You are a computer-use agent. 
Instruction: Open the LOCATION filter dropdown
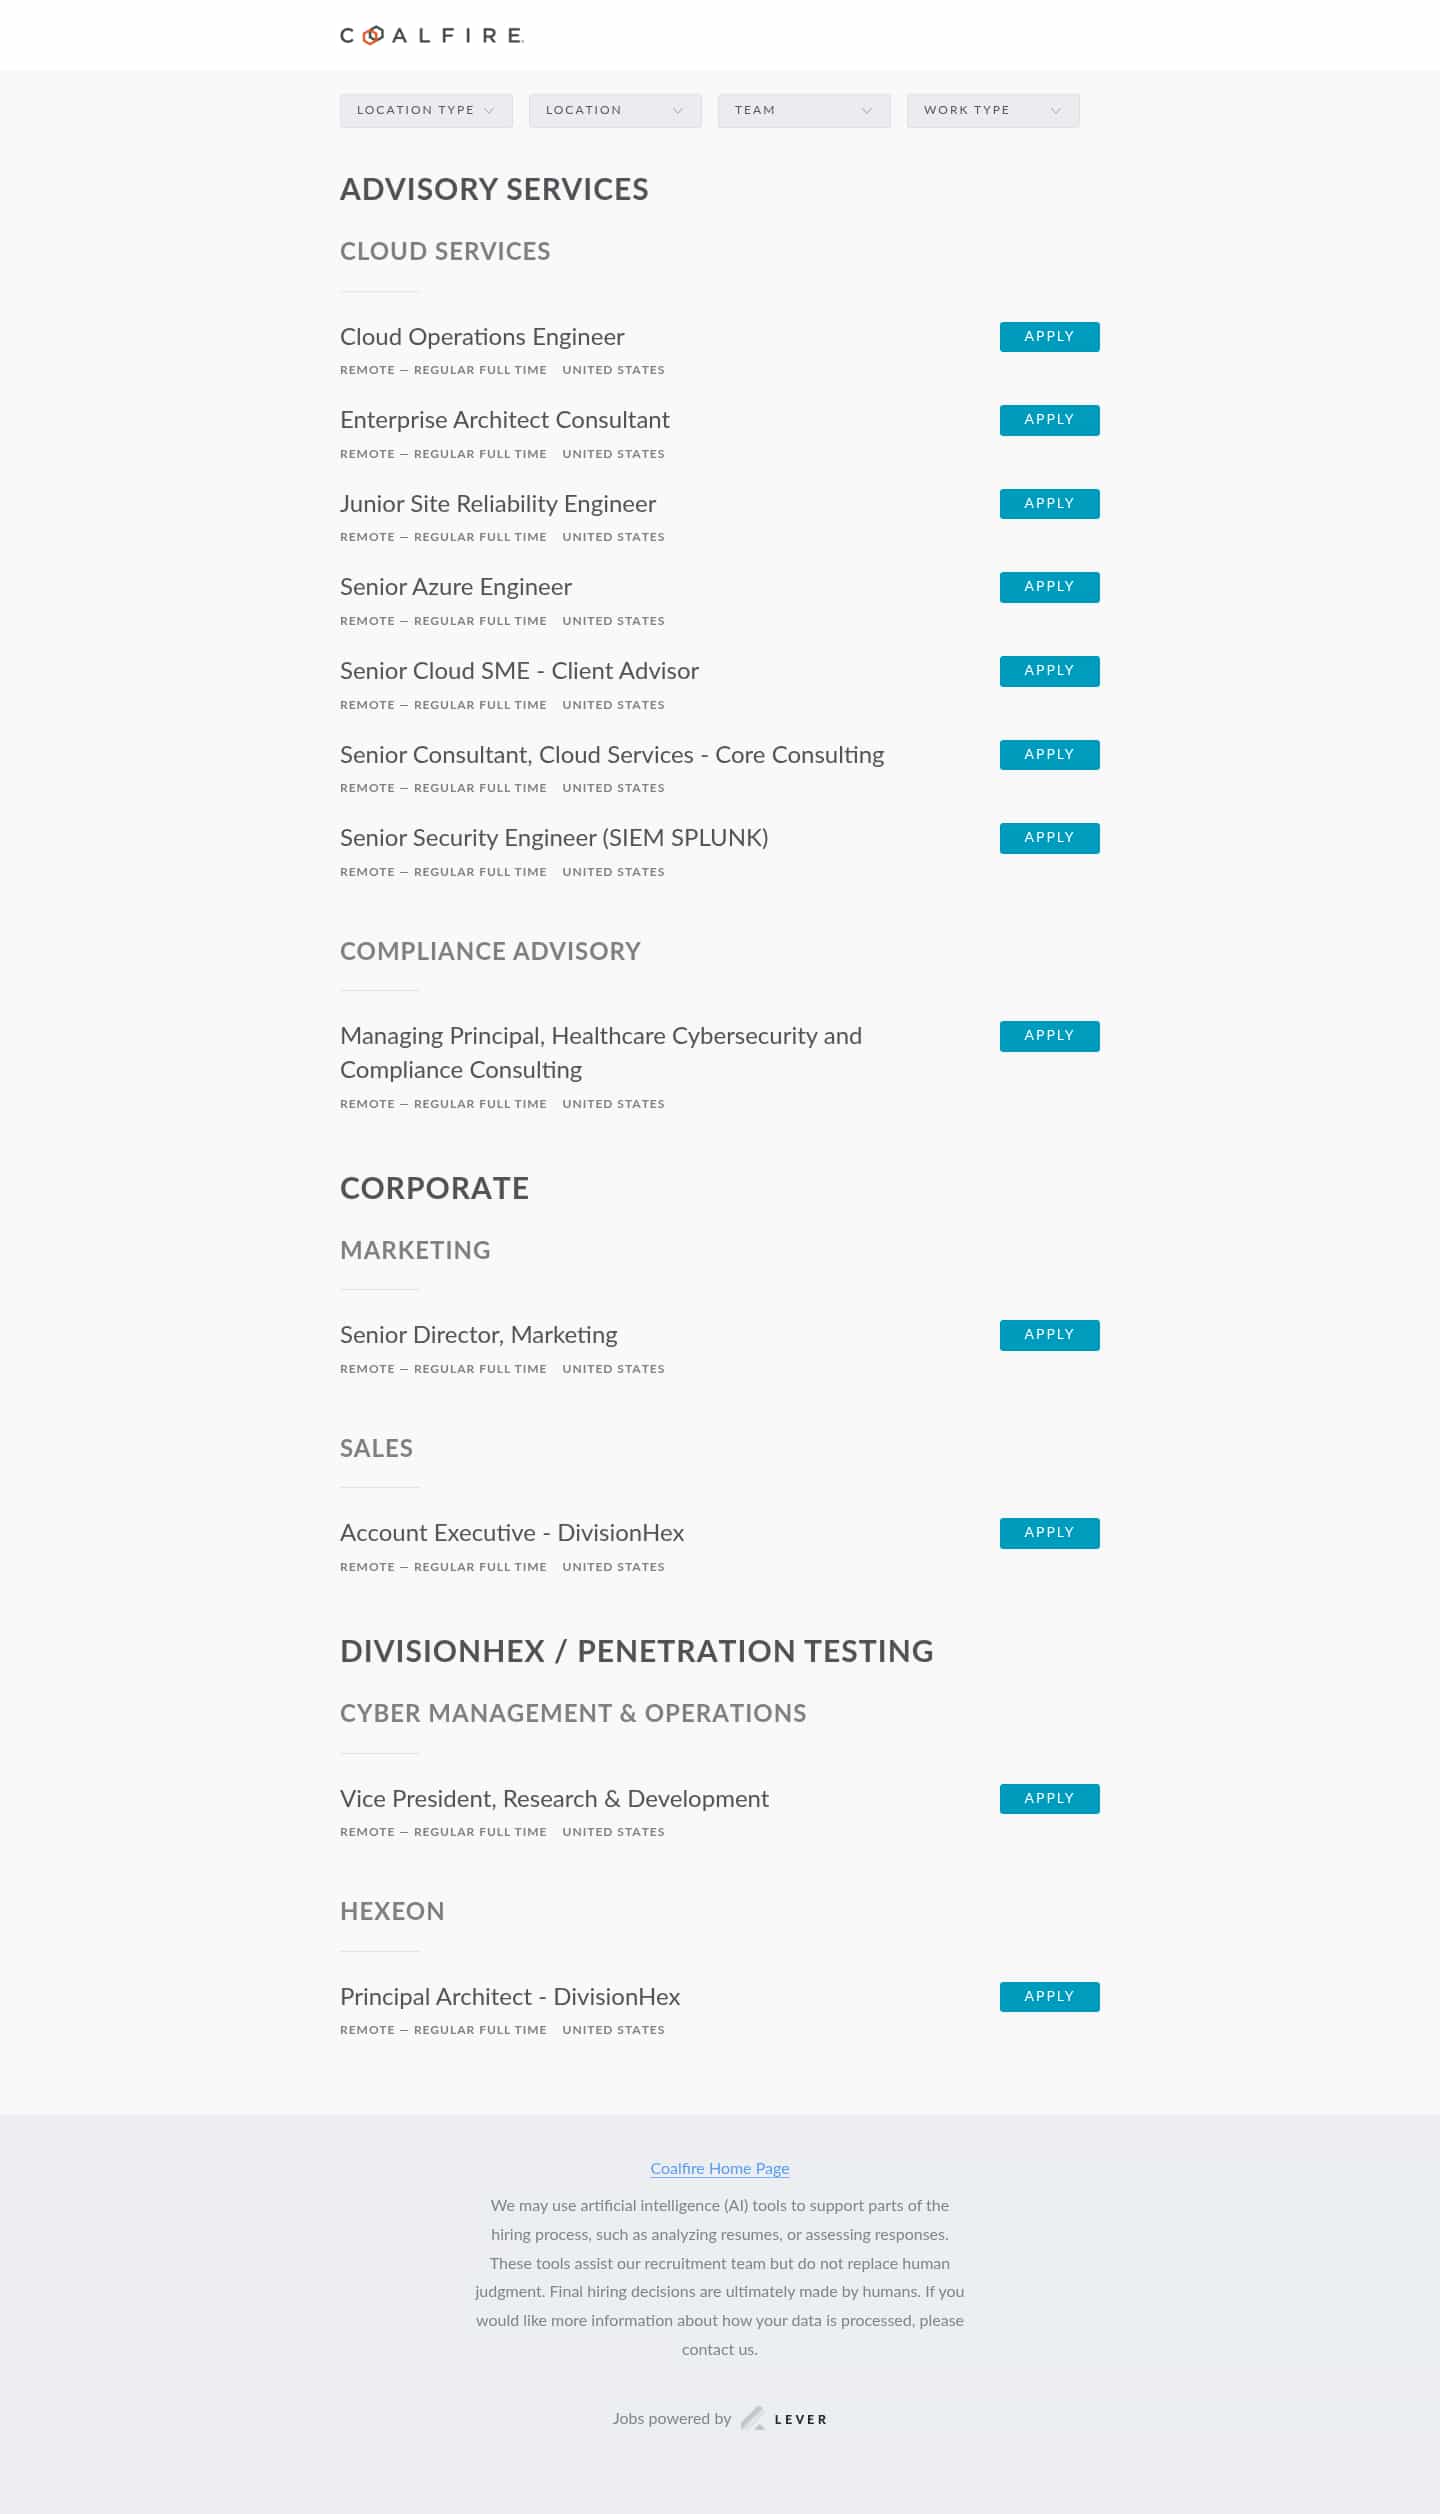point(614,110)
